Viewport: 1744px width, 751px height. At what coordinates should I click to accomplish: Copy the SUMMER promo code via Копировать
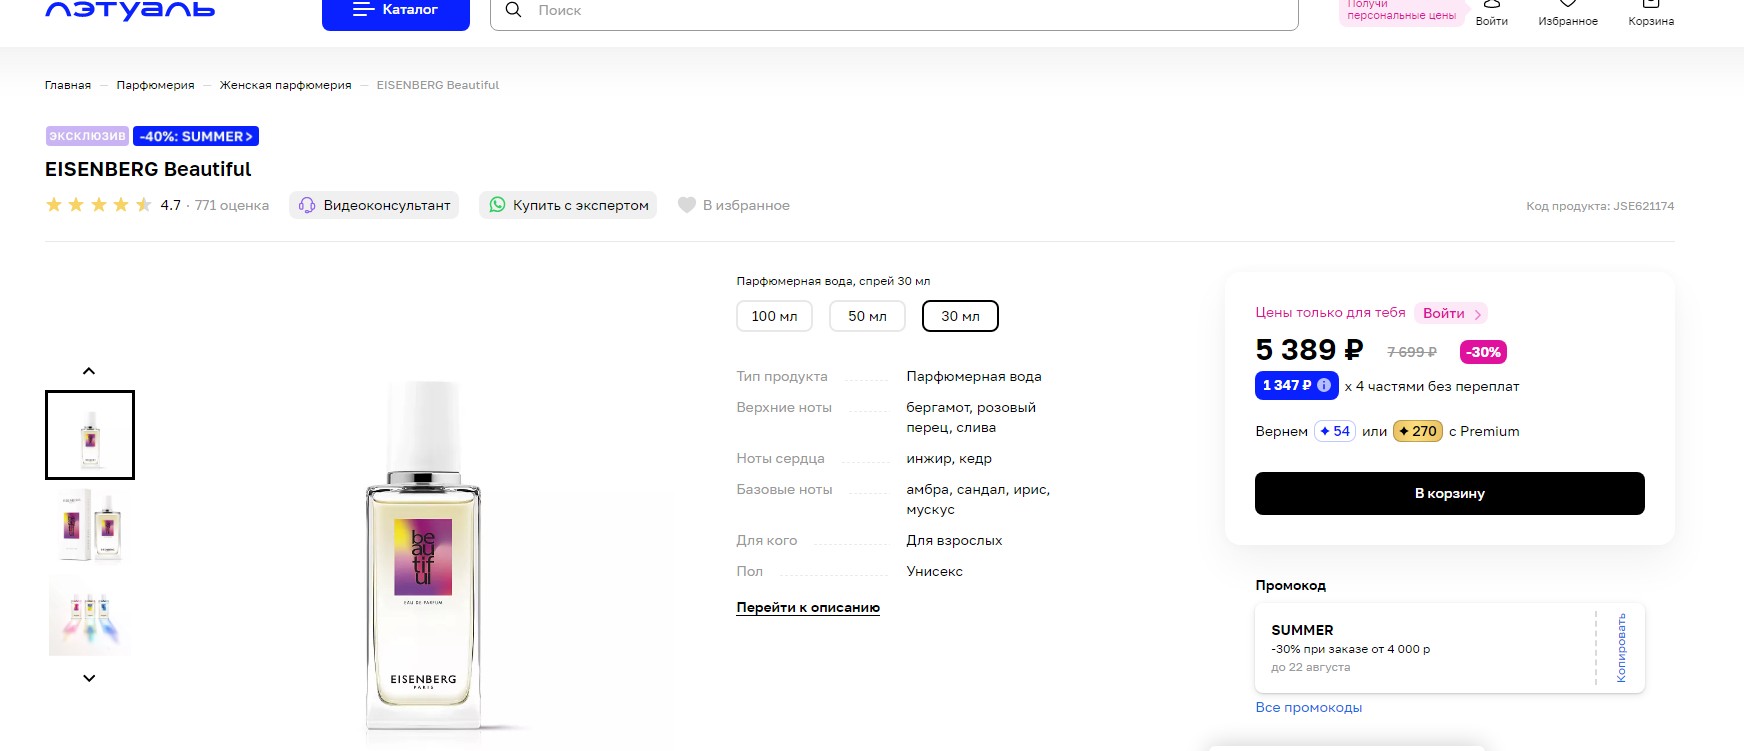click(1621, 648)
